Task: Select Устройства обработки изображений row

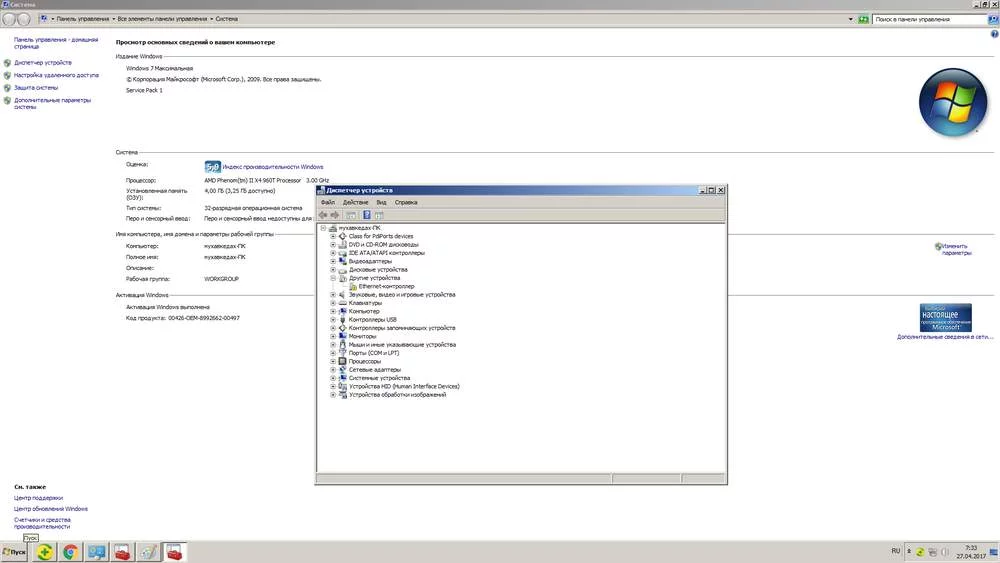Action: 397,394
